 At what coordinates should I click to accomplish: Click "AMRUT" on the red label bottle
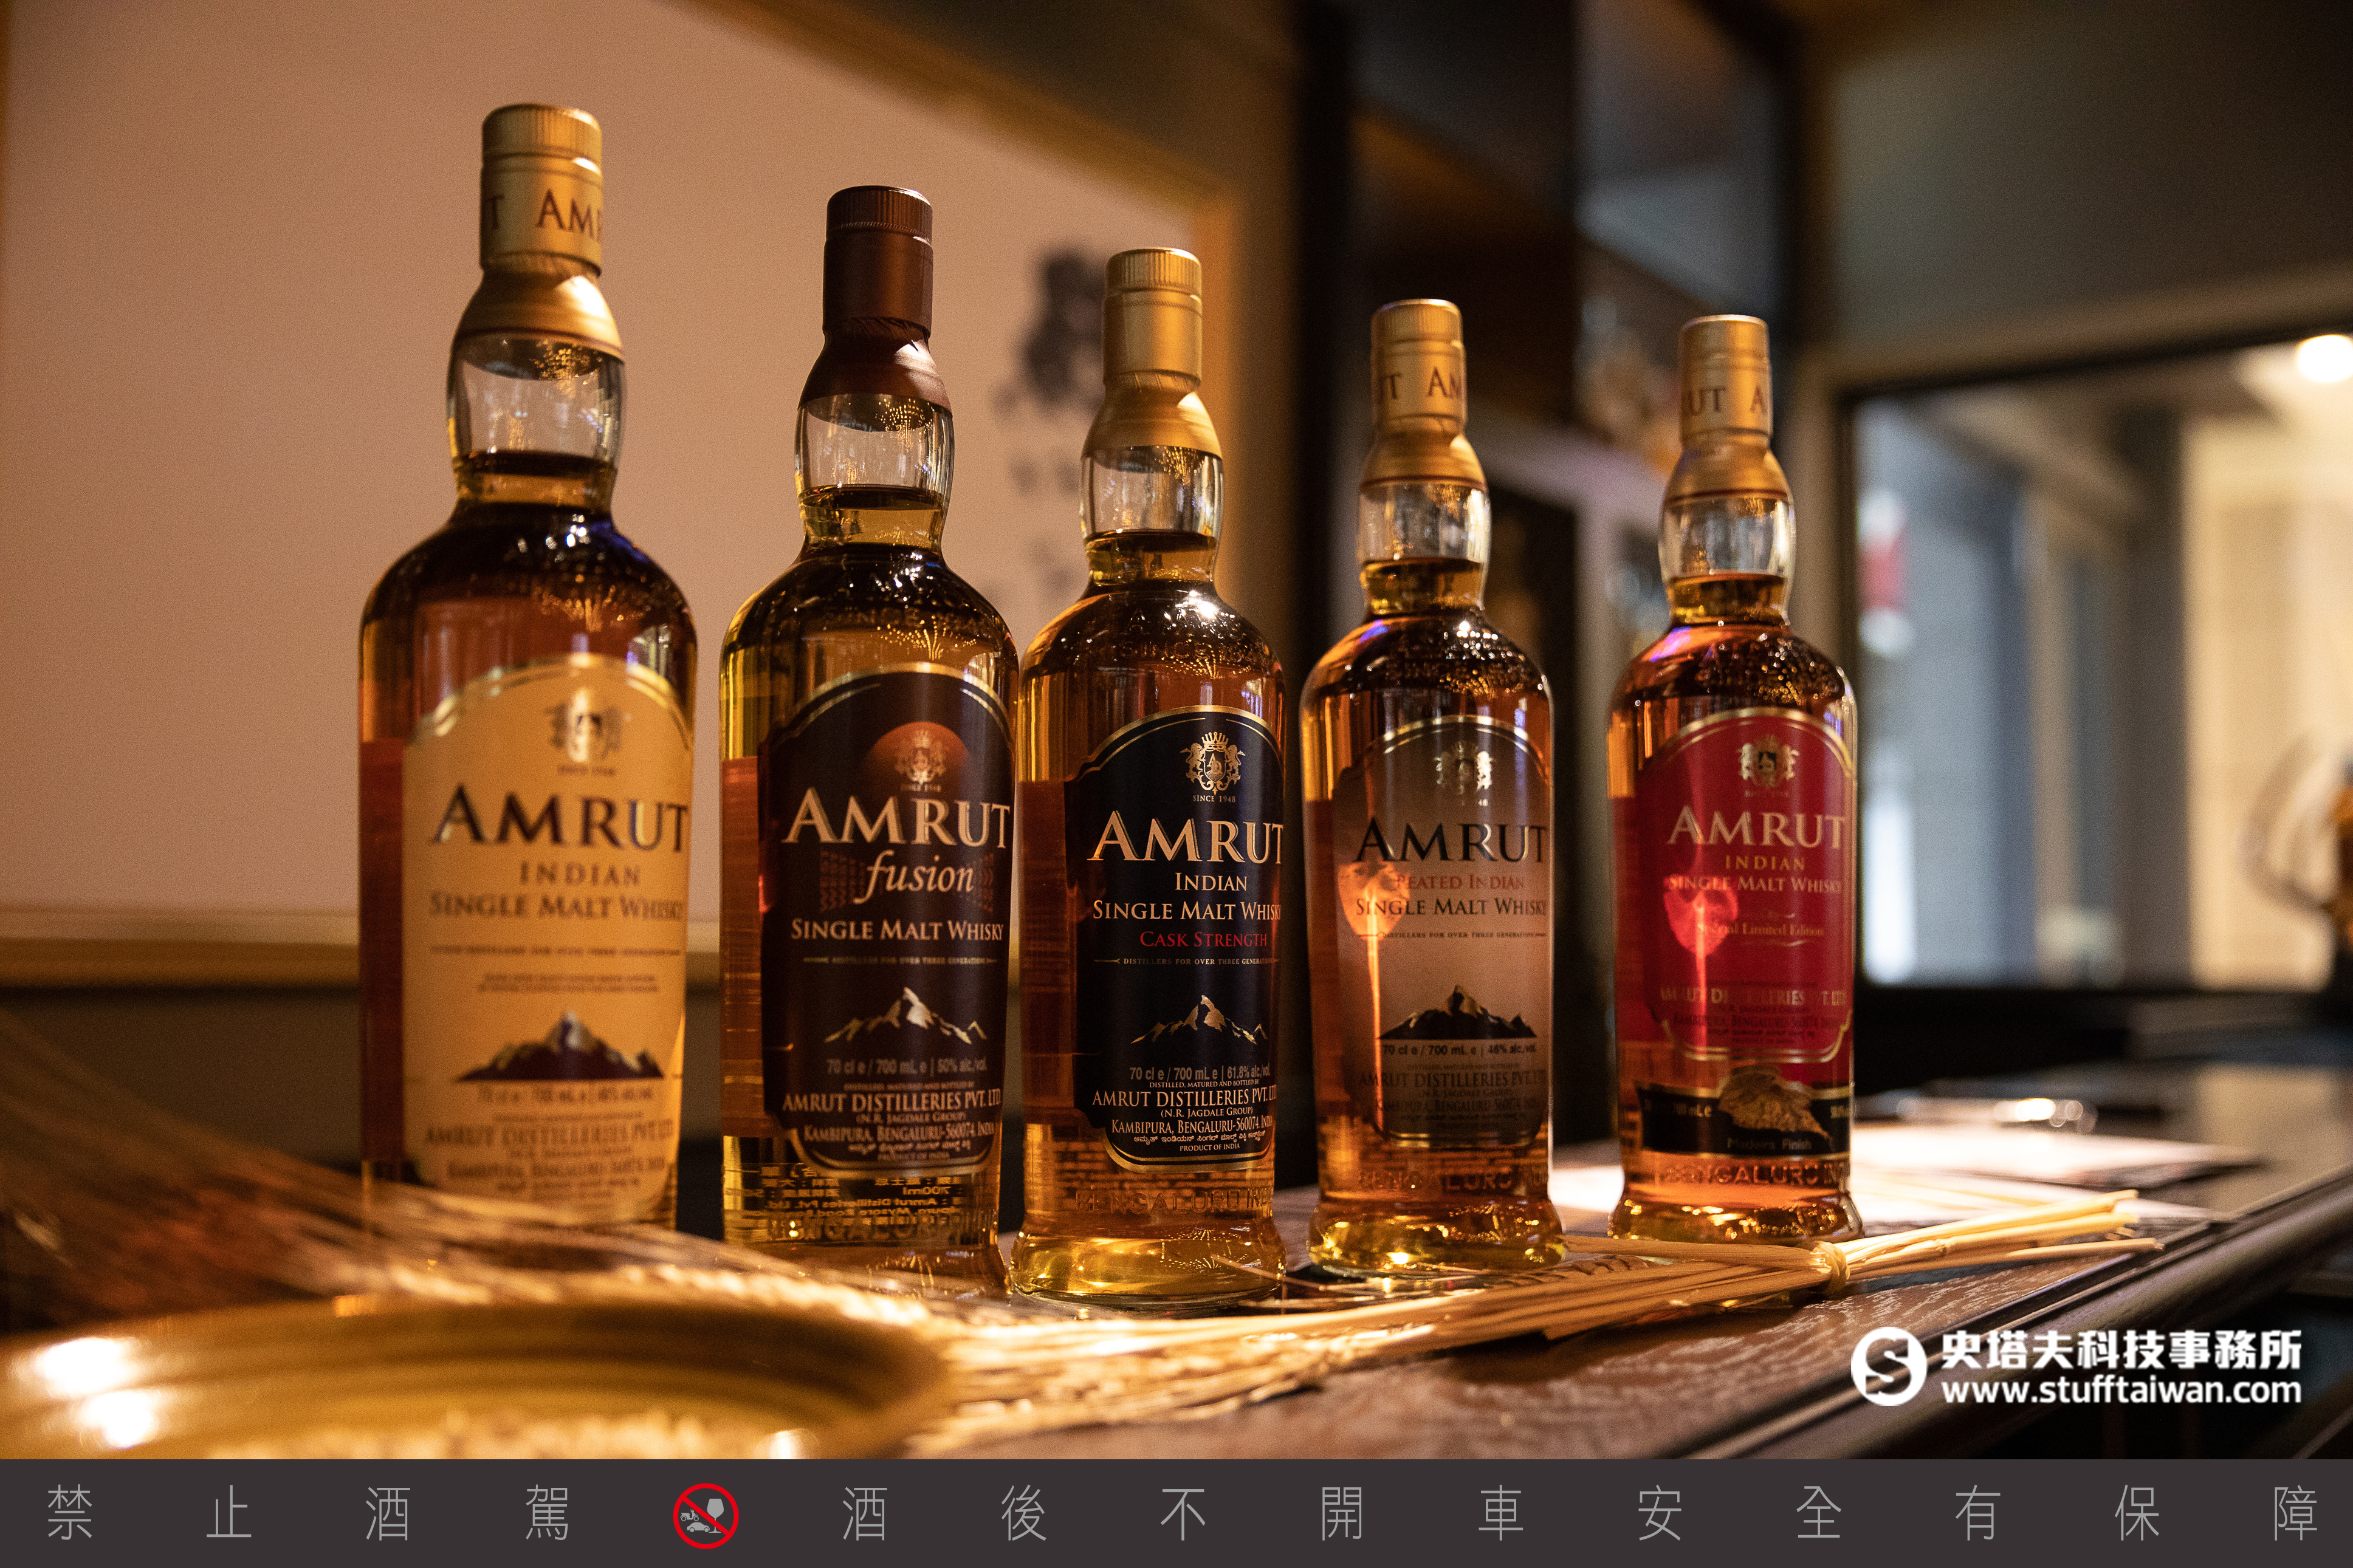point(1756,827)
